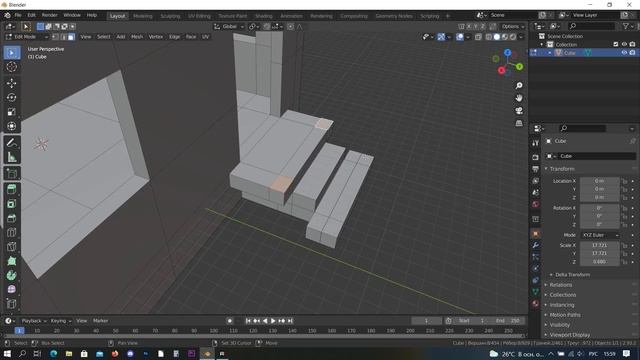The image size is (640, 360).
Task: Select the Transform tool
Action: click(x=11, y=126)
